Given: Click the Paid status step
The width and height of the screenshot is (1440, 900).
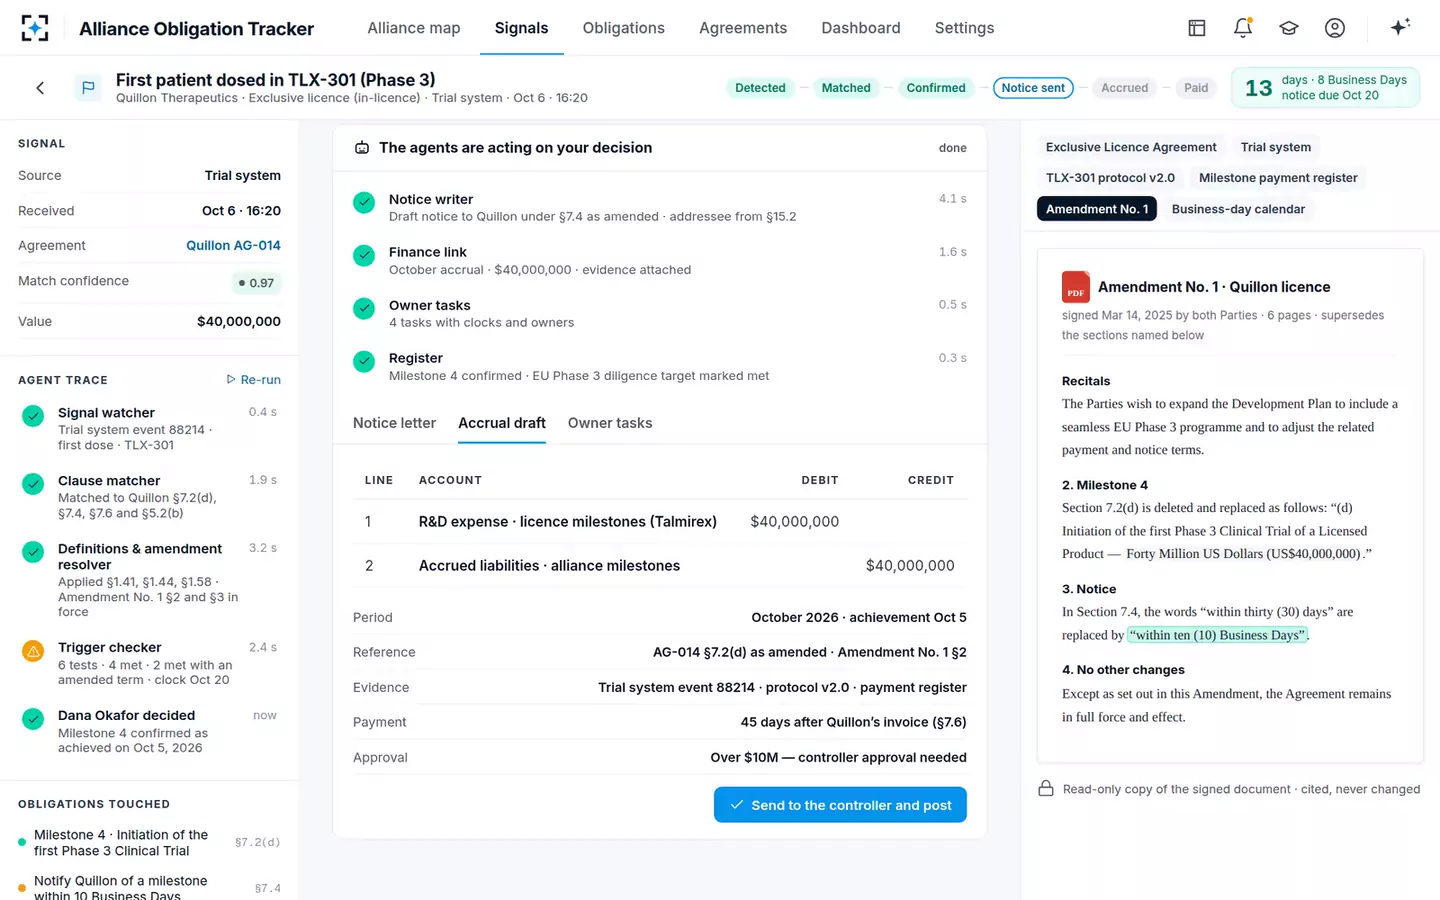Looking at the screenshot, I should pos(1196,88).
